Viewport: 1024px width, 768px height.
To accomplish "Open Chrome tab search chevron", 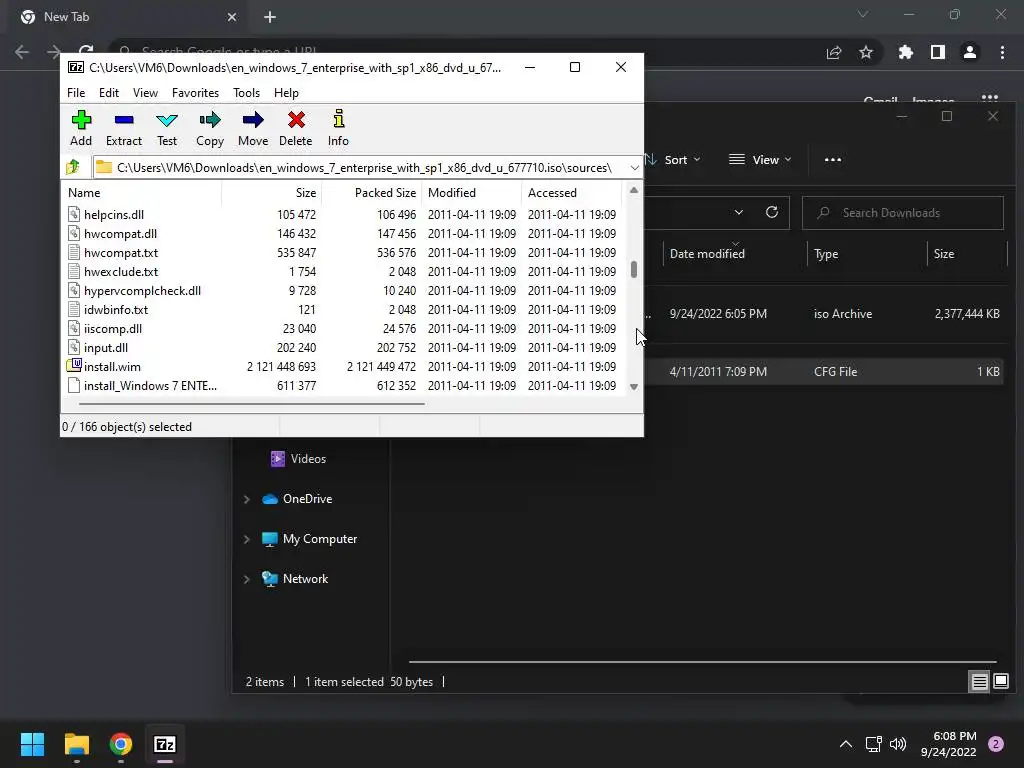I will click(863, 14).
